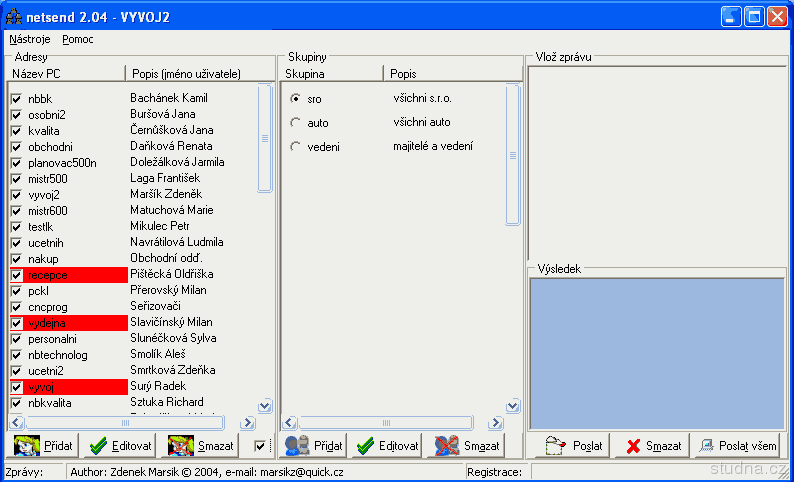Clear the message with the red X Smazat button
The height and width of the screenshot is (482, 794).
click(653, 446)
